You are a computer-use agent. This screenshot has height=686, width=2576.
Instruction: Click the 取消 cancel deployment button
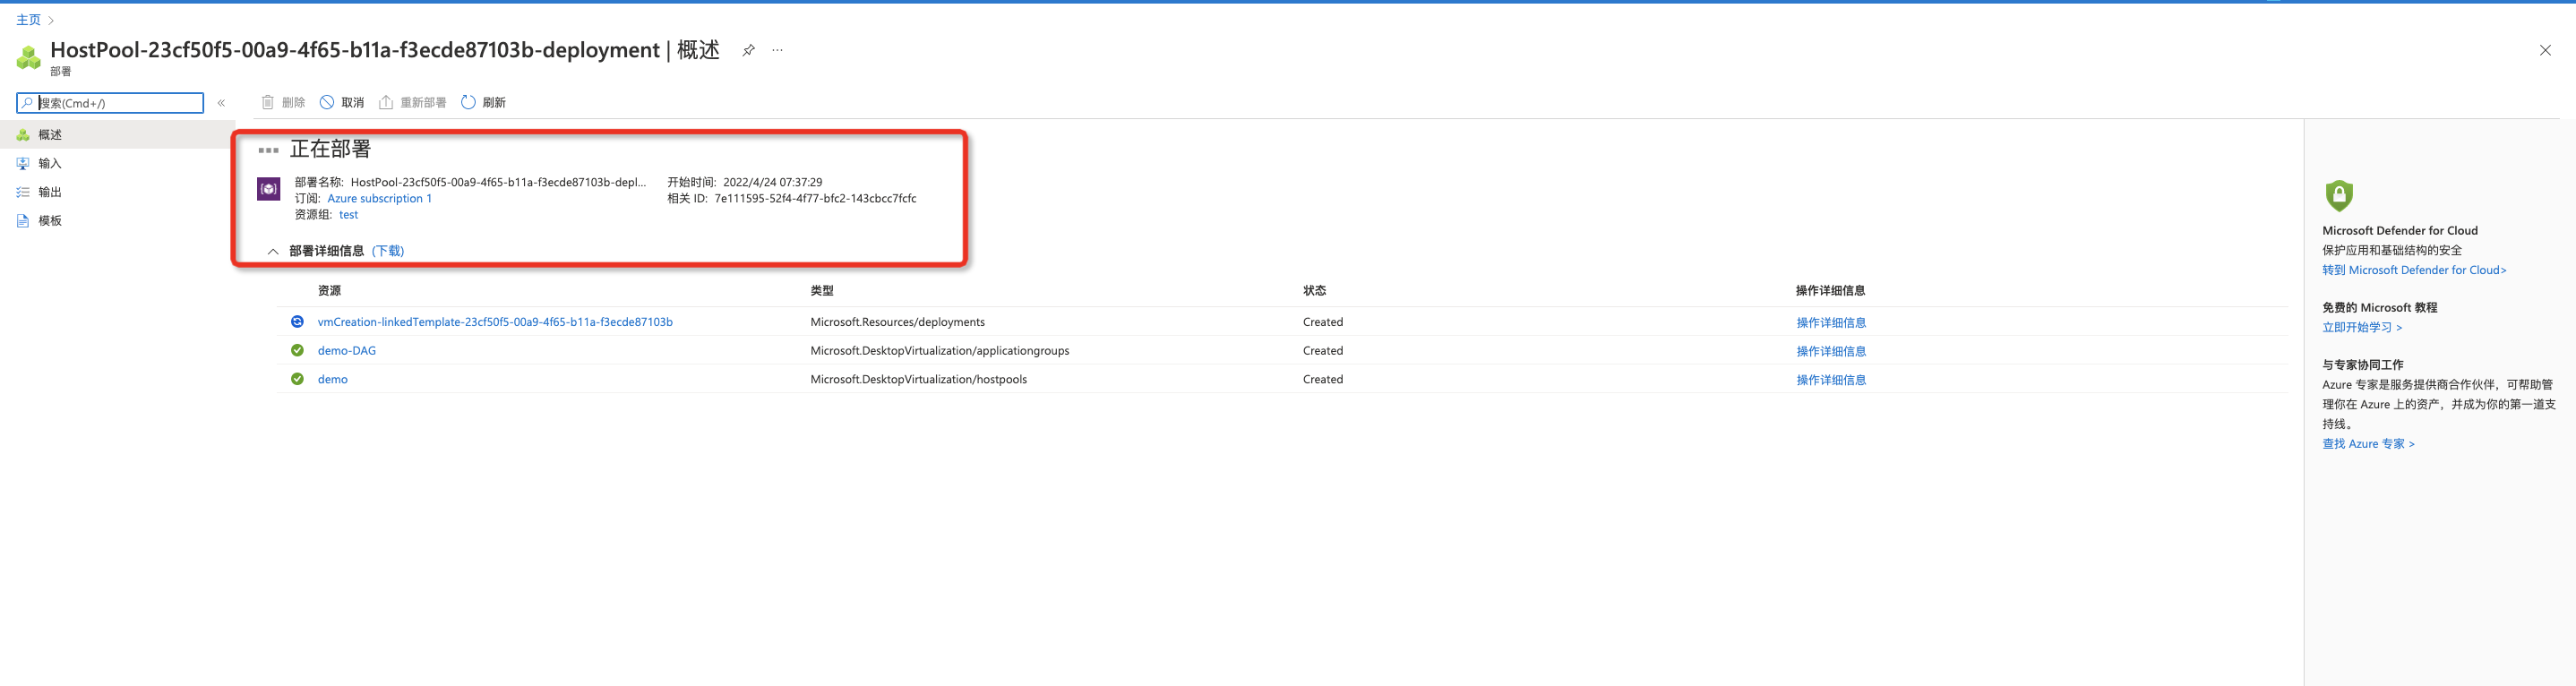coord(342,102)
